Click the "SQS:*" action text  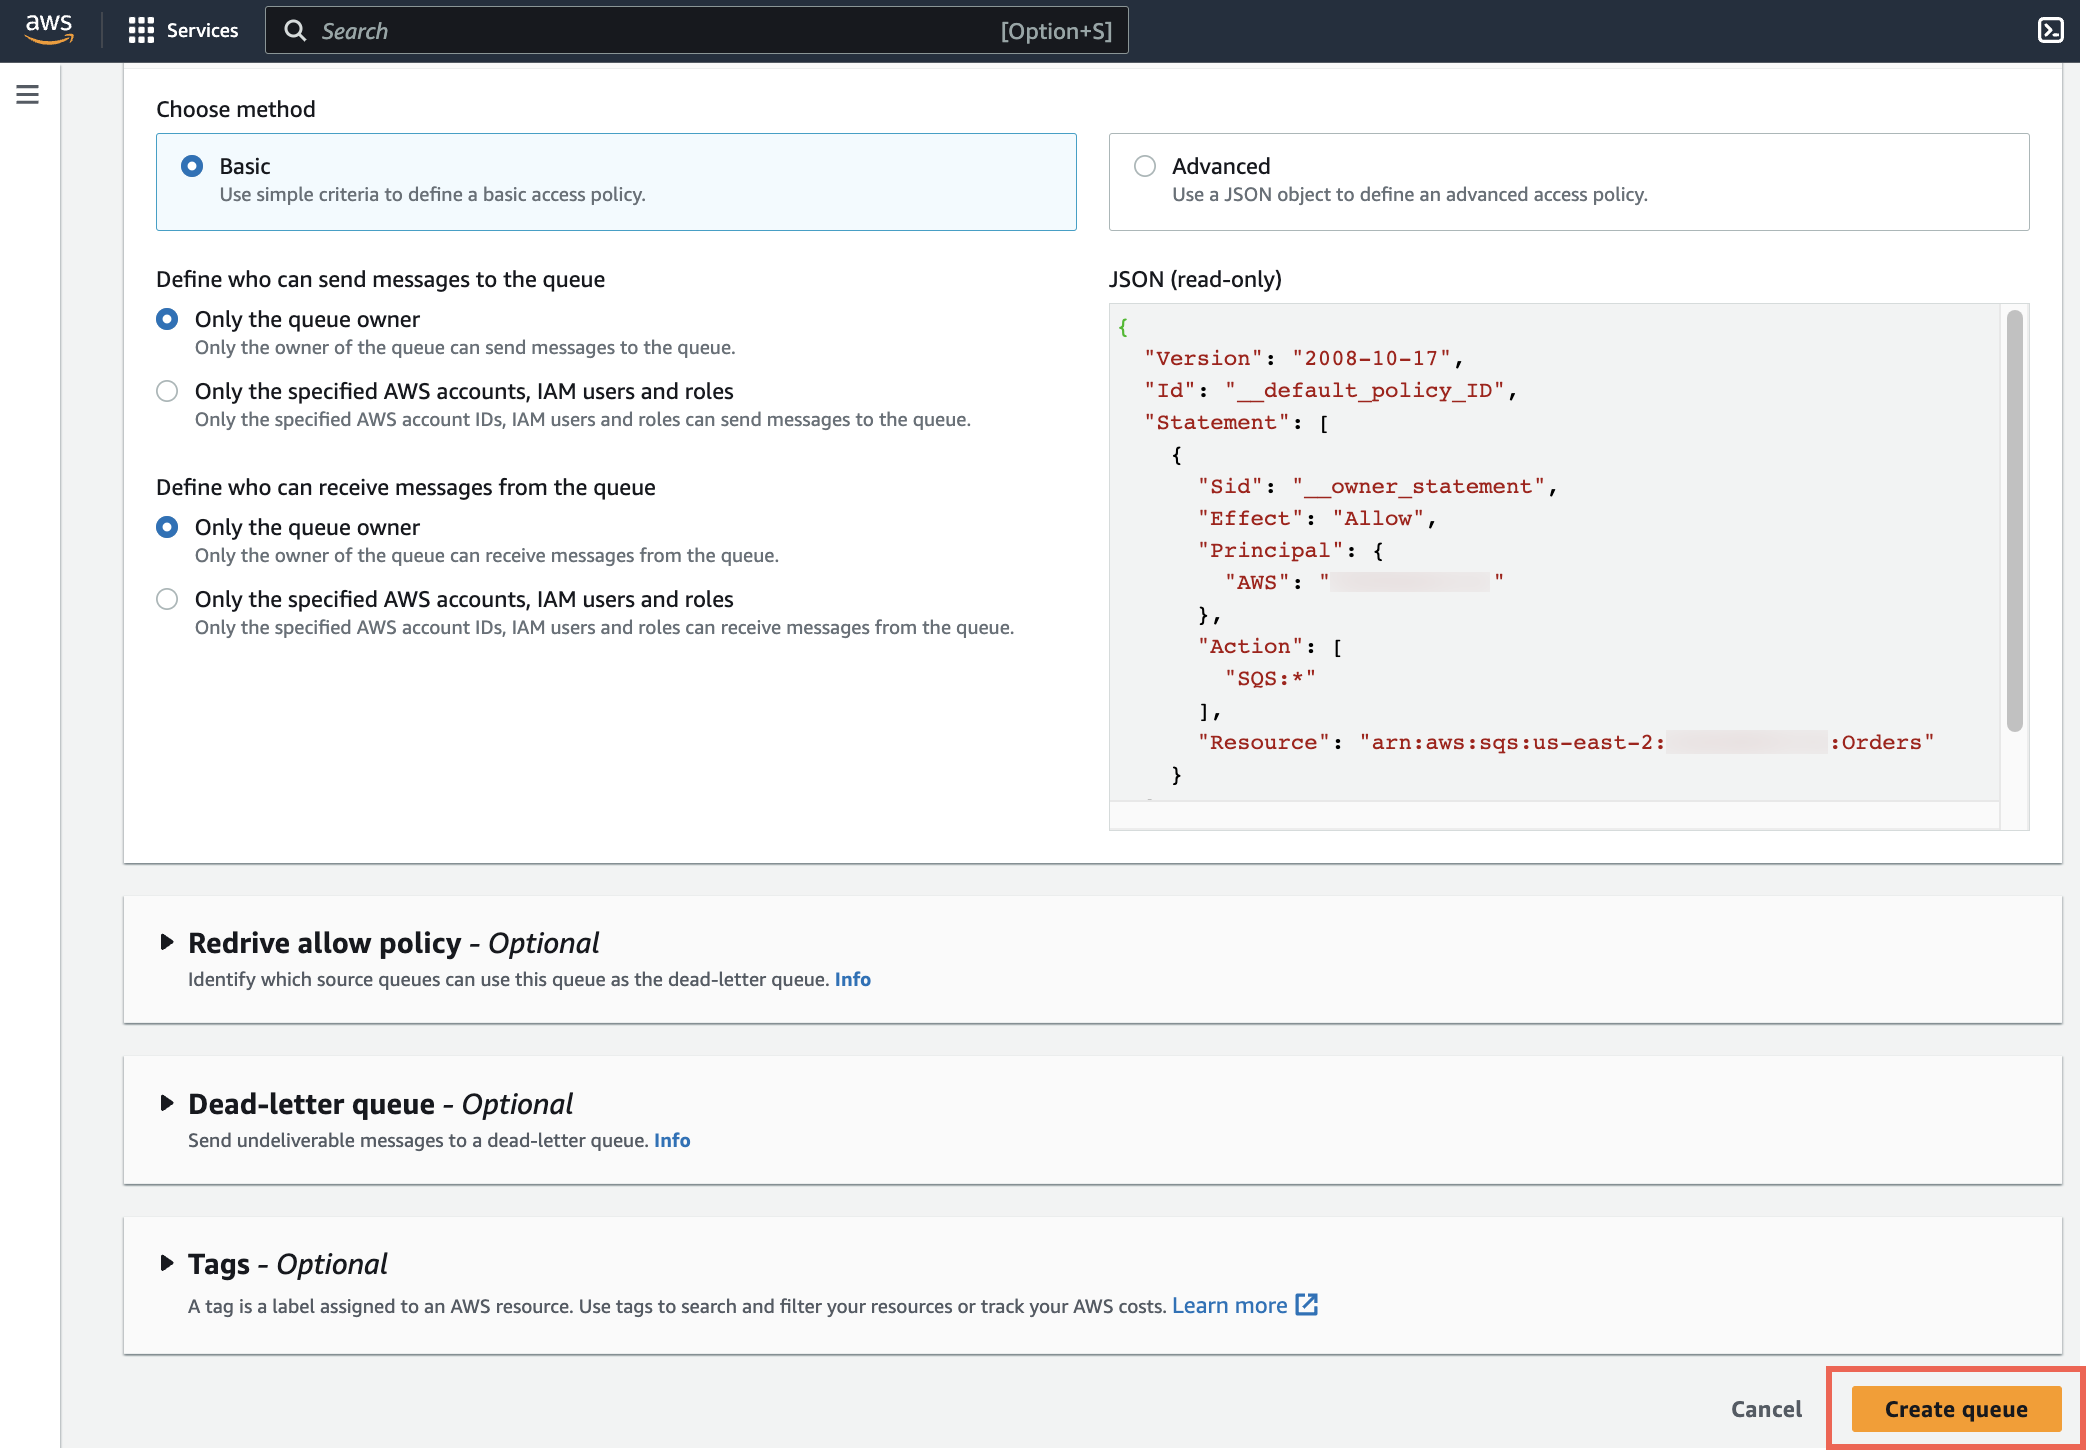(x=1270, y=678)
